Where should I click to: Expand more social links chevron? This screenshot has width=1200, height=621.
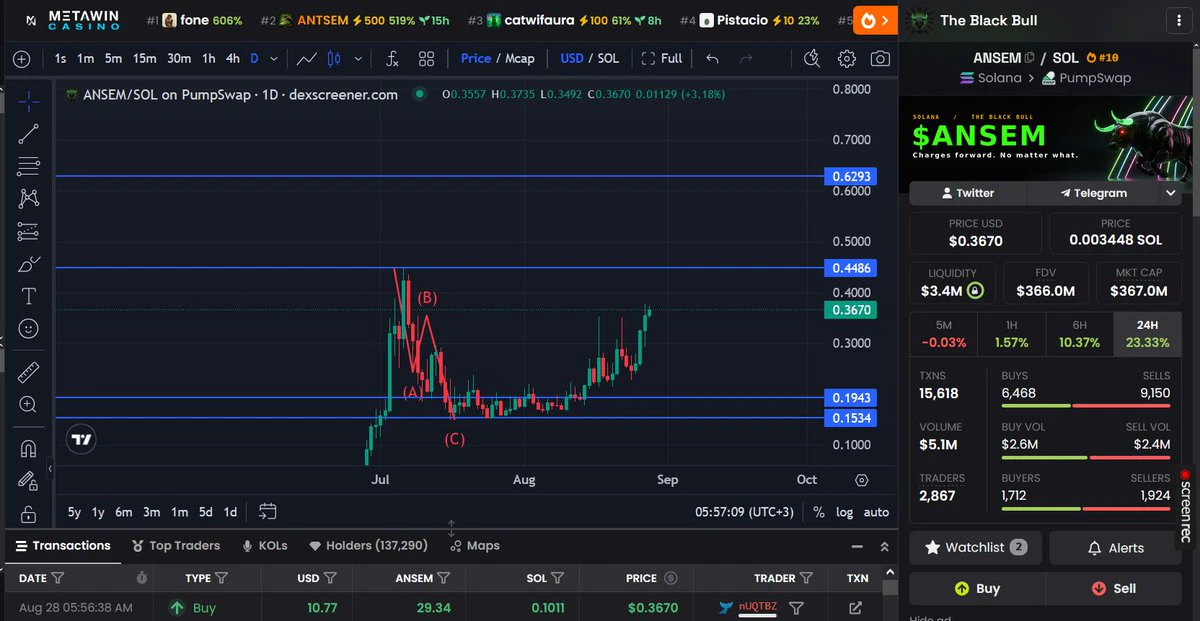click(x=1171, y=193)
